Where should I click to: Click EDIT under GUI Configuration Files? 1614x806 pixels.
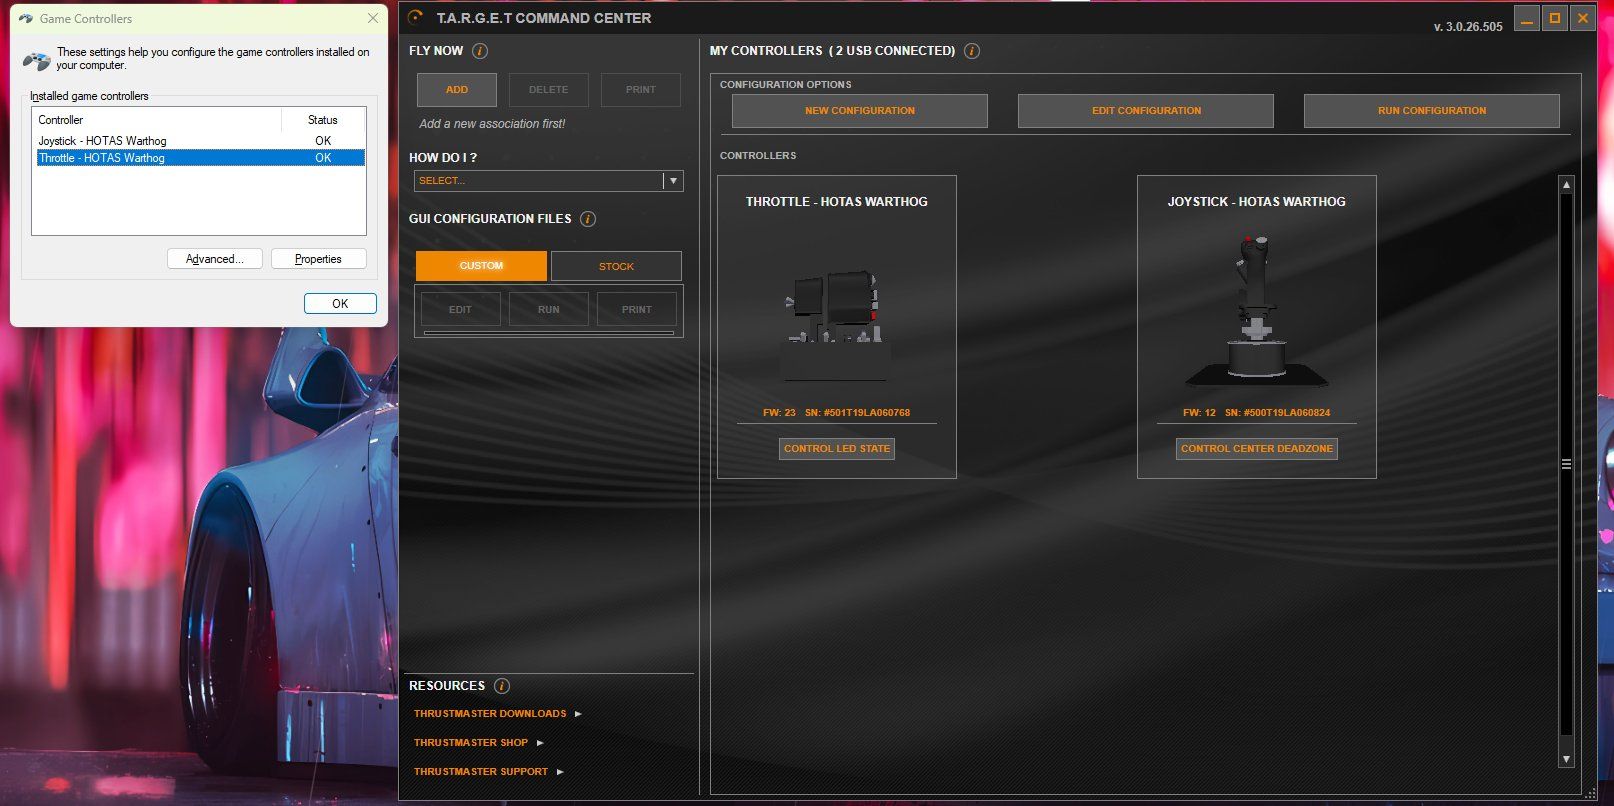[460, 310]
